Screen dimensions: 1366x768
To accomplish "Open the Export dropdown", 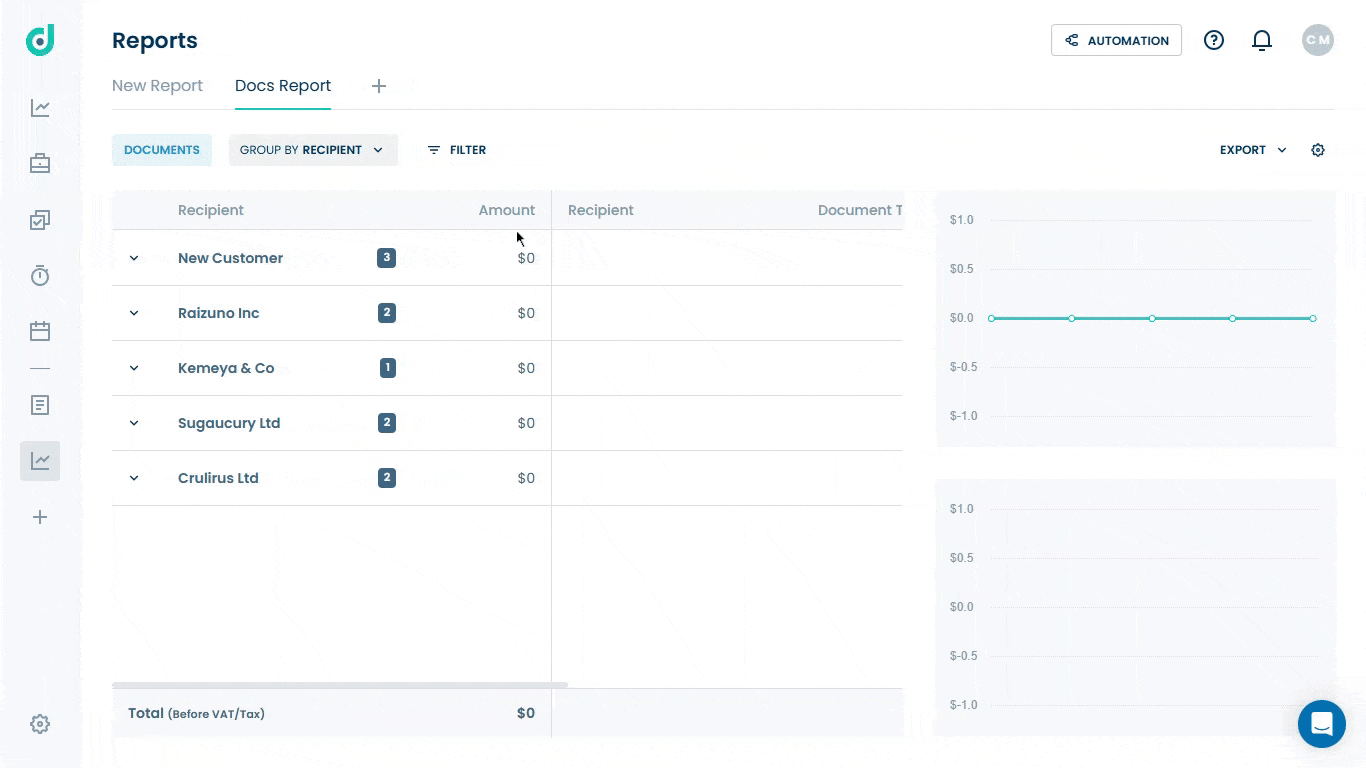I will (x=1253, y=150).
